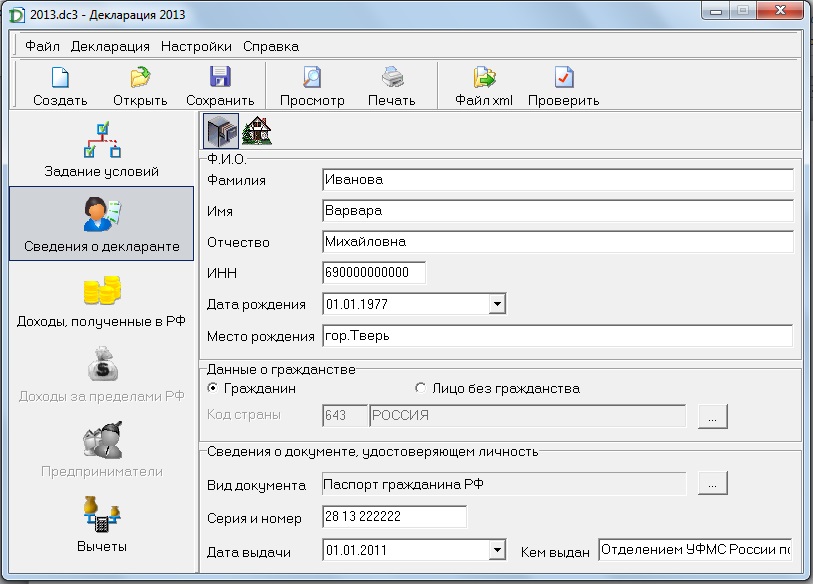813x584 pixels.
Task: Choose Лицо без гражданства option
Action: pyautogui.click(x=420, y=388)
